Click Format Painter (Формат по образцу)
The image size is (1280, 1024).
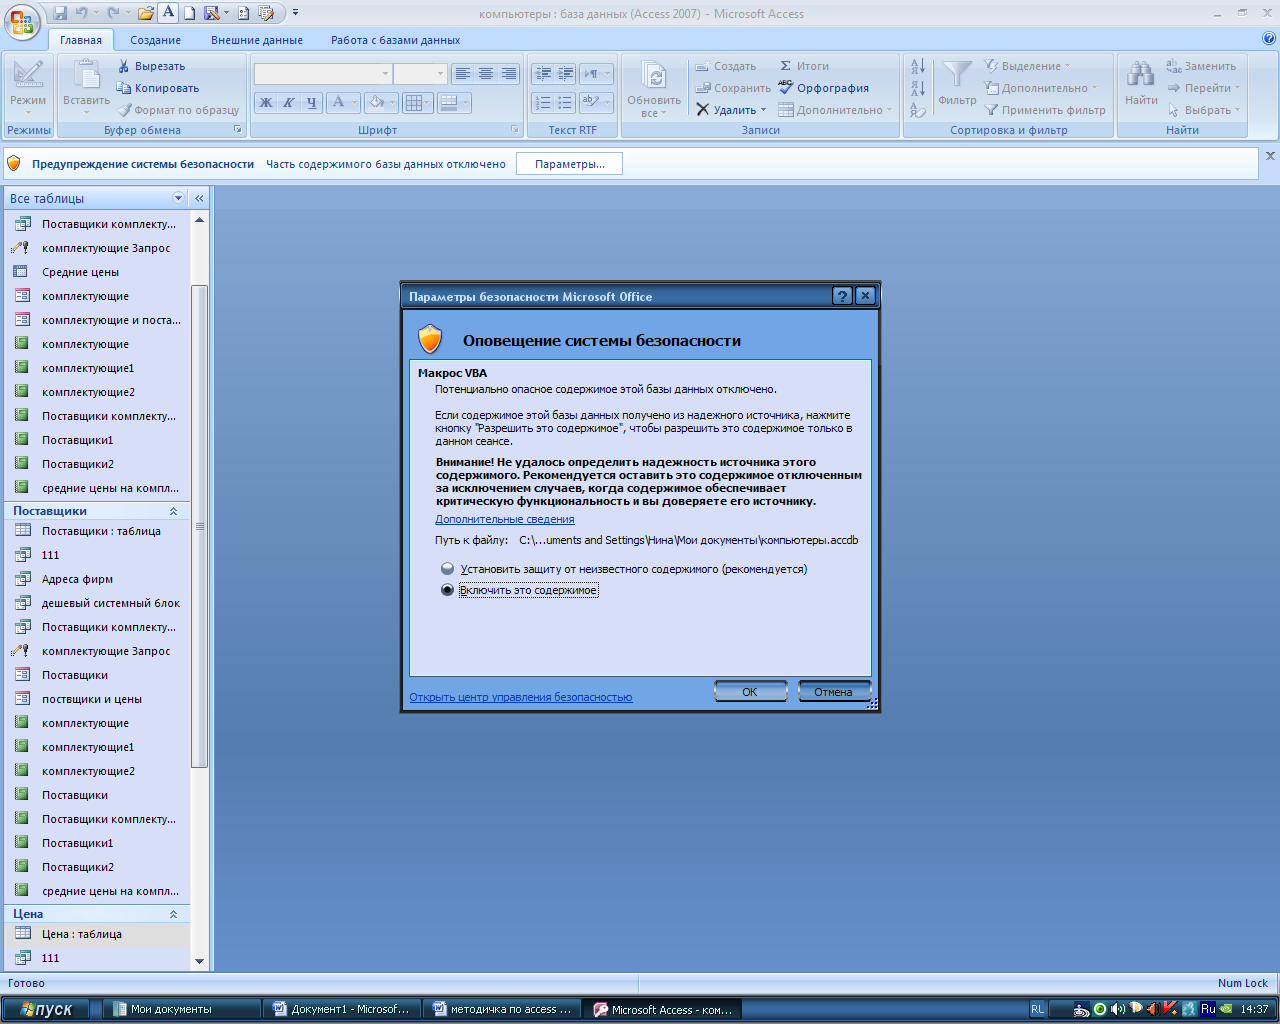(x=179, y=110)
